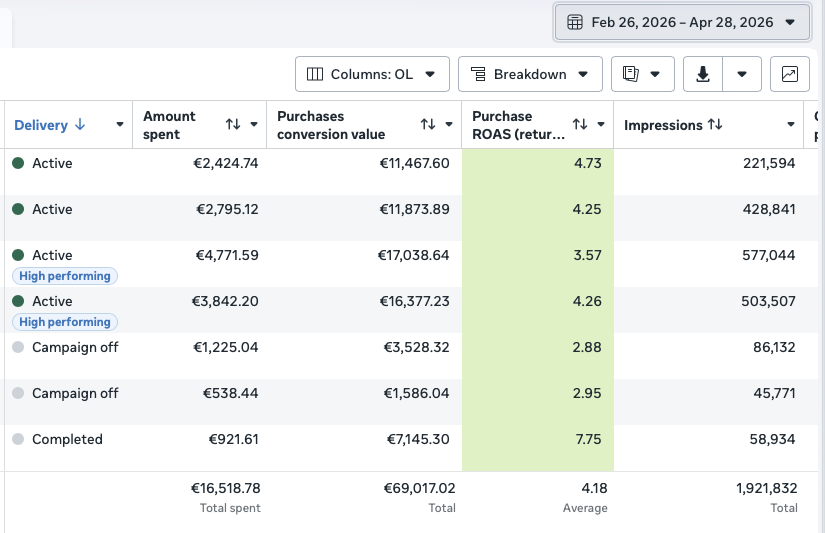The width and height of the screenshot is (825, 533).
Task: Select total conversion value €69,017.02
Action: [419, 488]
